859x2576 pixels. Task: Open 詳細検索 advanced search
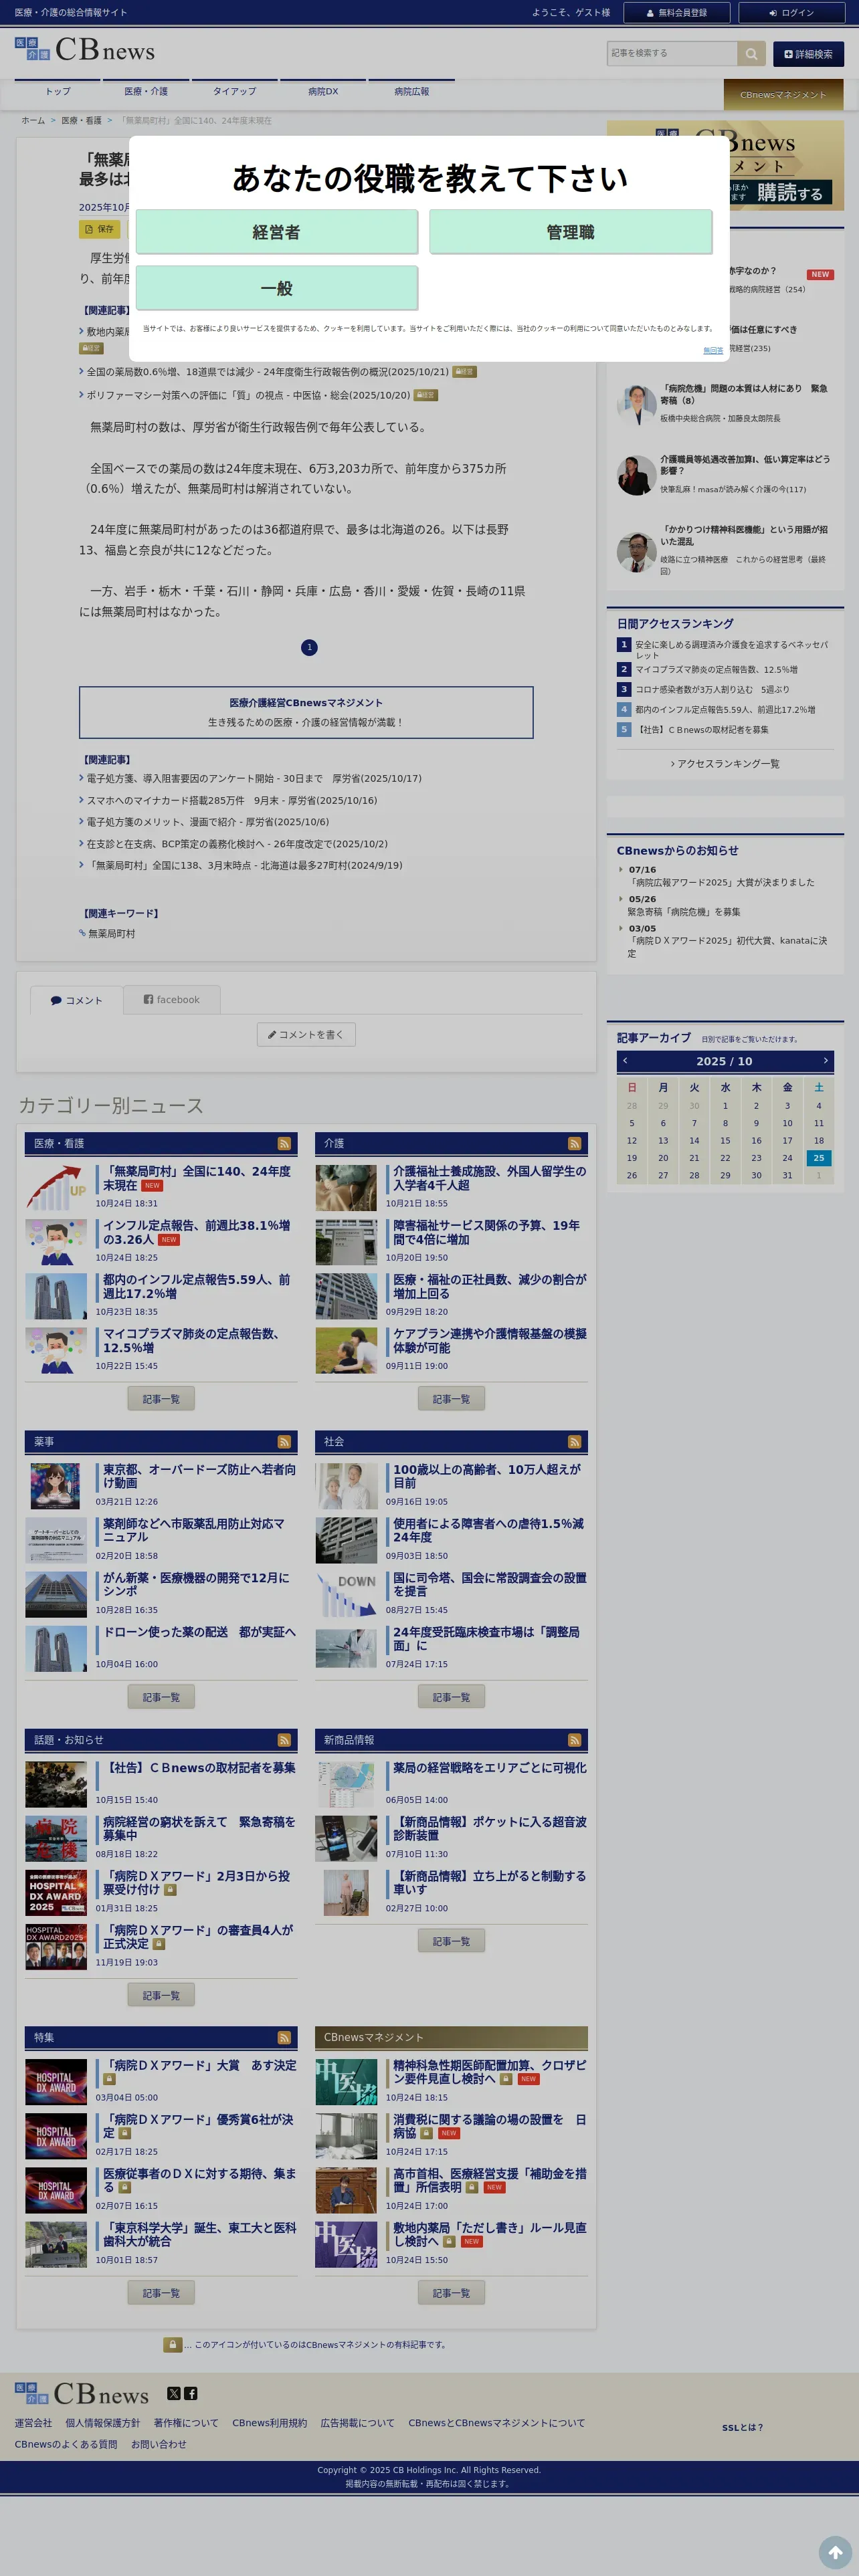tap(808, 54)
